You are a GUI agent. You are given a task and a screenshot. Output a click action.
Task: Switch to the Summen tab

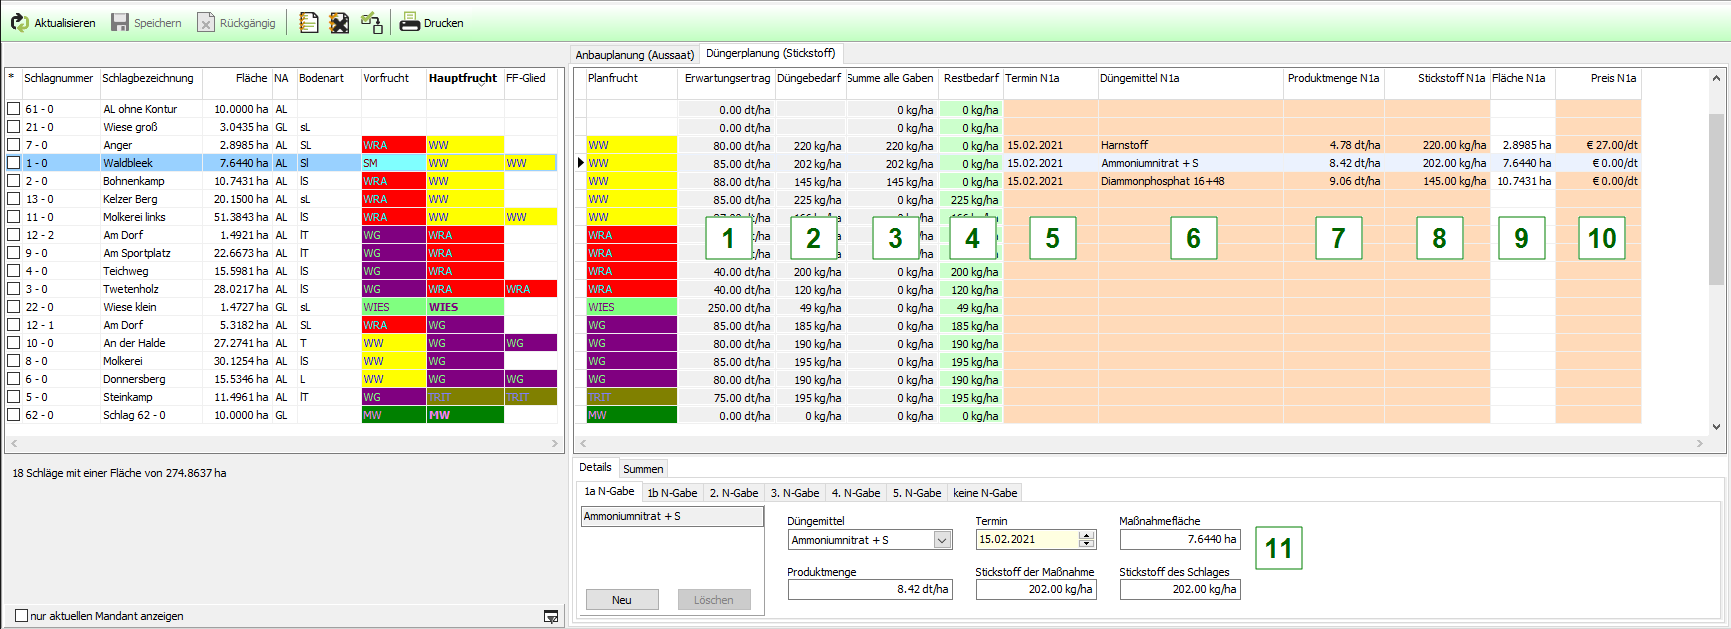point(643,469)
